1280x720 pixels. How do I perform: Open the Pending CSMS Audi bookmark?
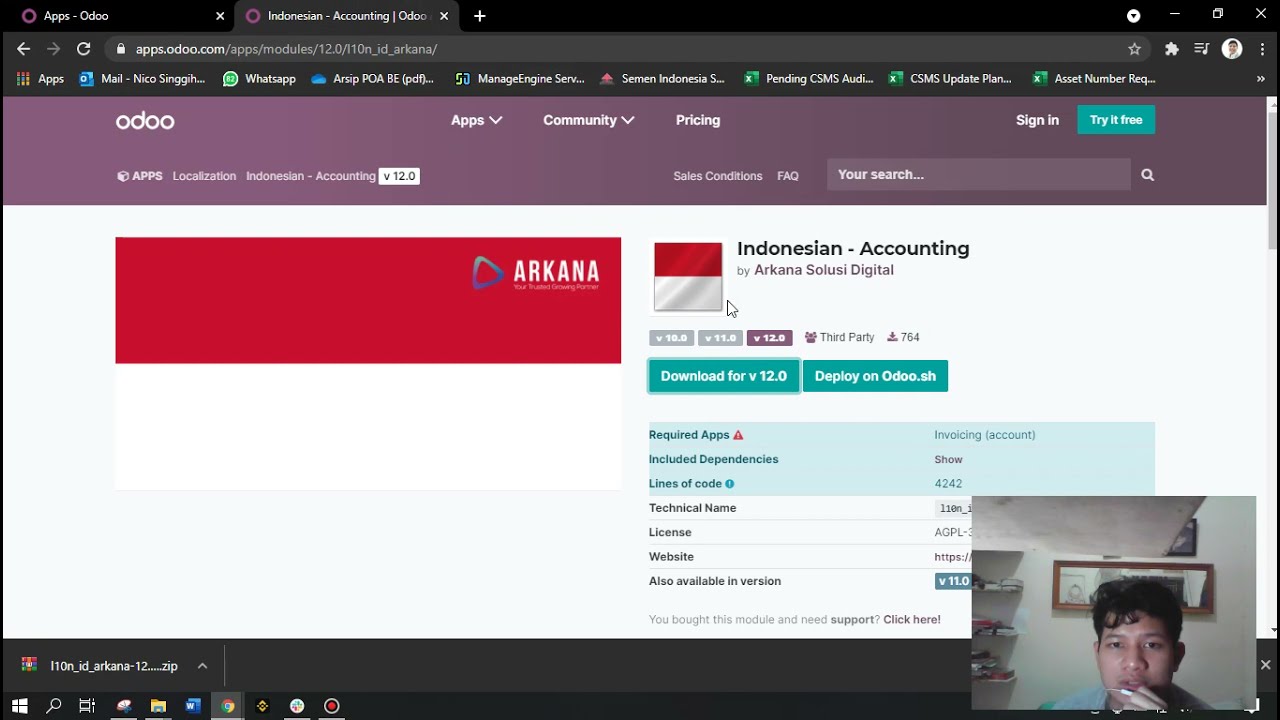click(808, 78)
